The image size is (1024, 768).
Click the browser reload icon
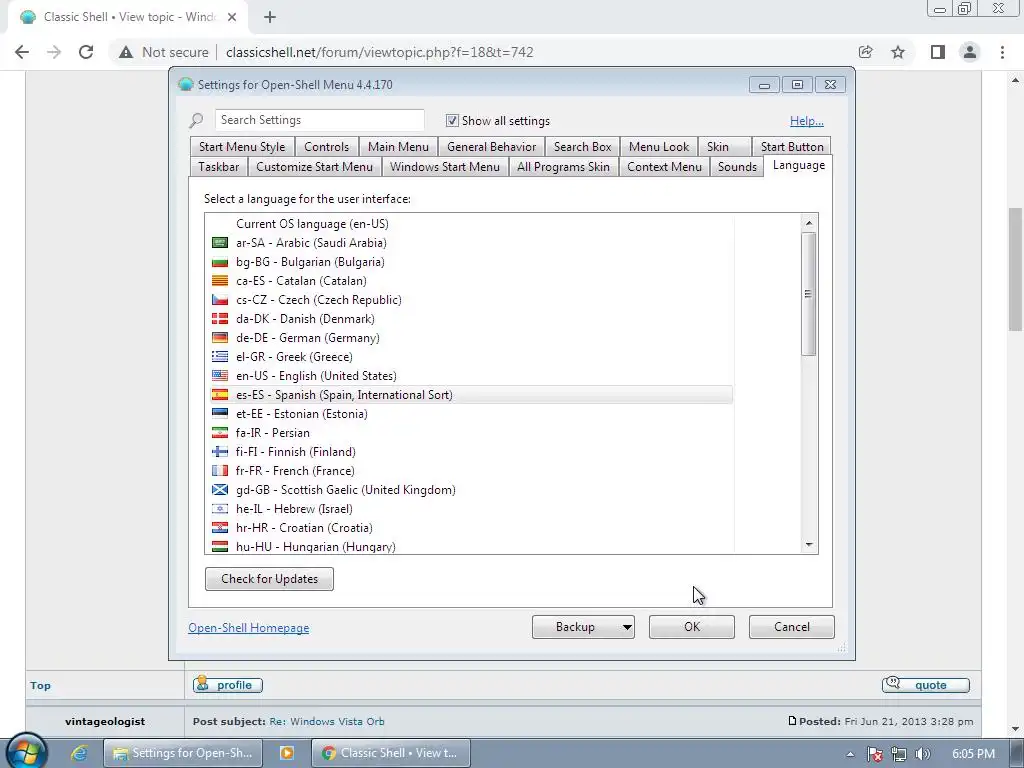coord(86,52)
